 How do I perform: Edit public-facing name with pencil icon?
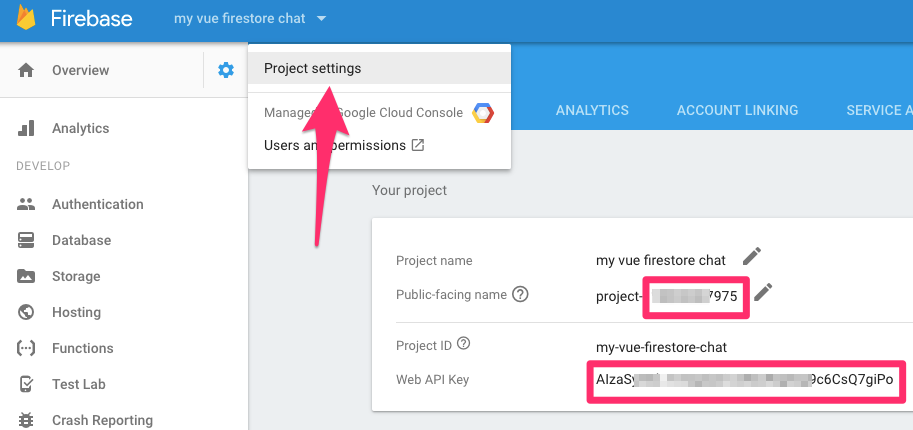(x=763, y=293)
